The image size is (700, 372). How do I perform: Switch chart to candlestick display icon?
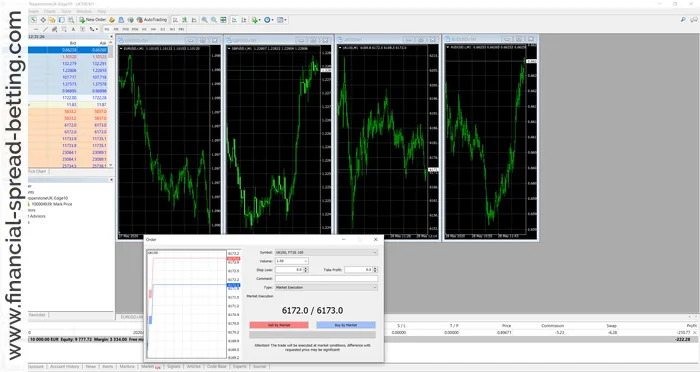(x=185, y=20)
